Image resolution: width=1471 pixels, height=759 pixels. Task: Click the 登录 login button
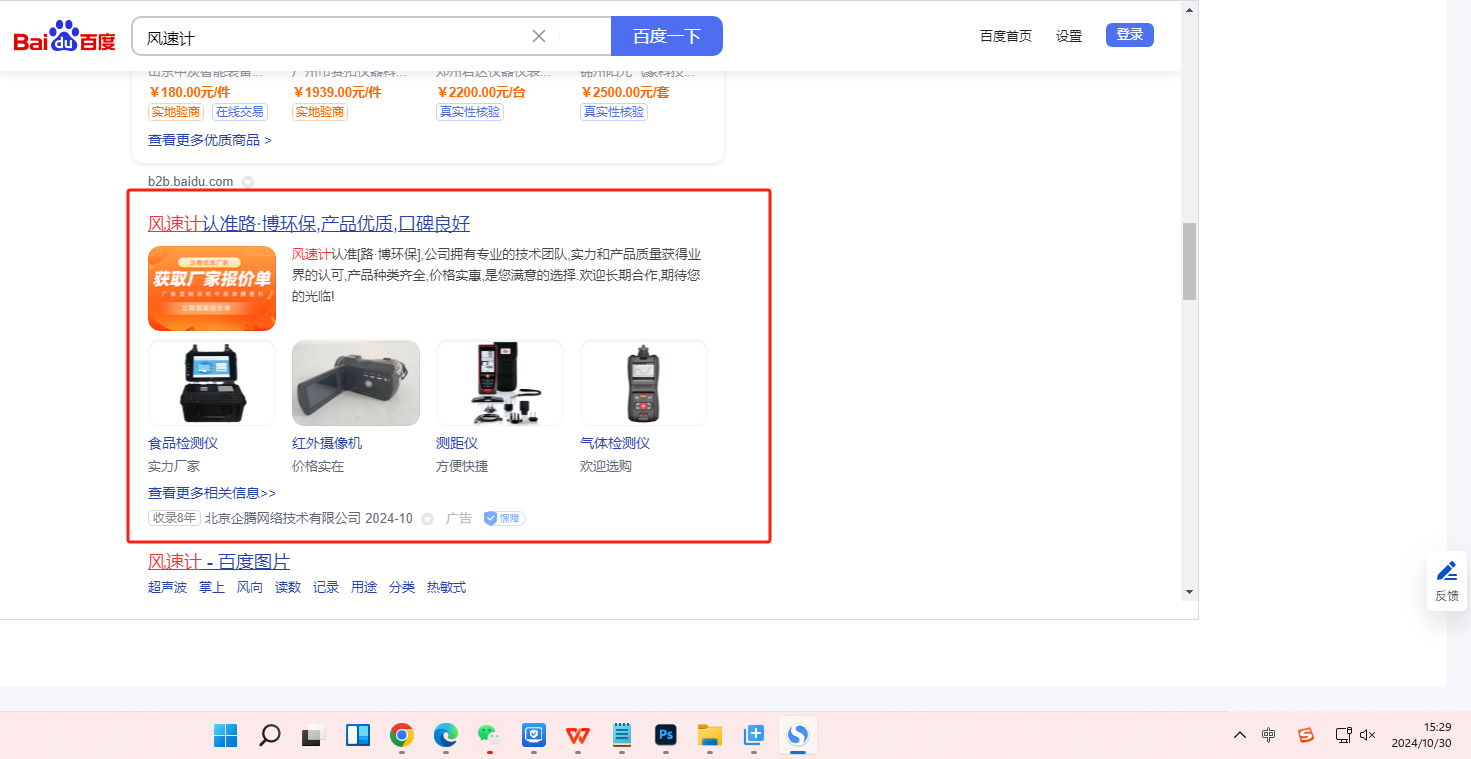click(x=1130, y=35)
